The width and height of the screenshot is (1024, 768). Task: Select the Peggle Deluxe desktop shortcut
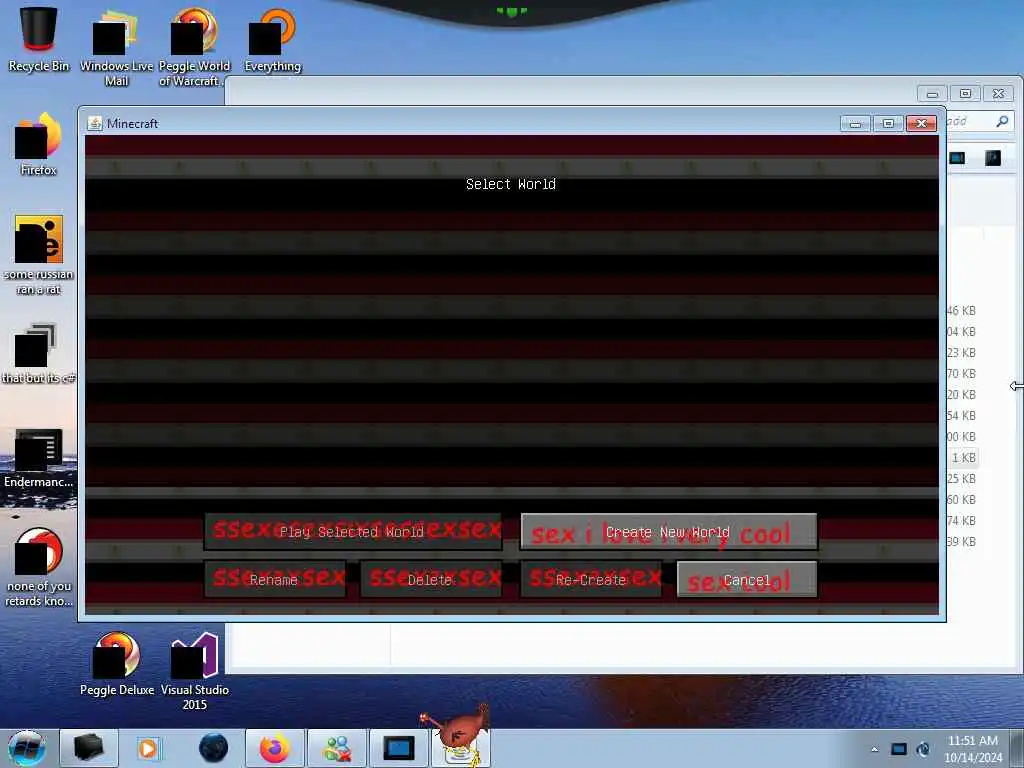click(117, 664)
